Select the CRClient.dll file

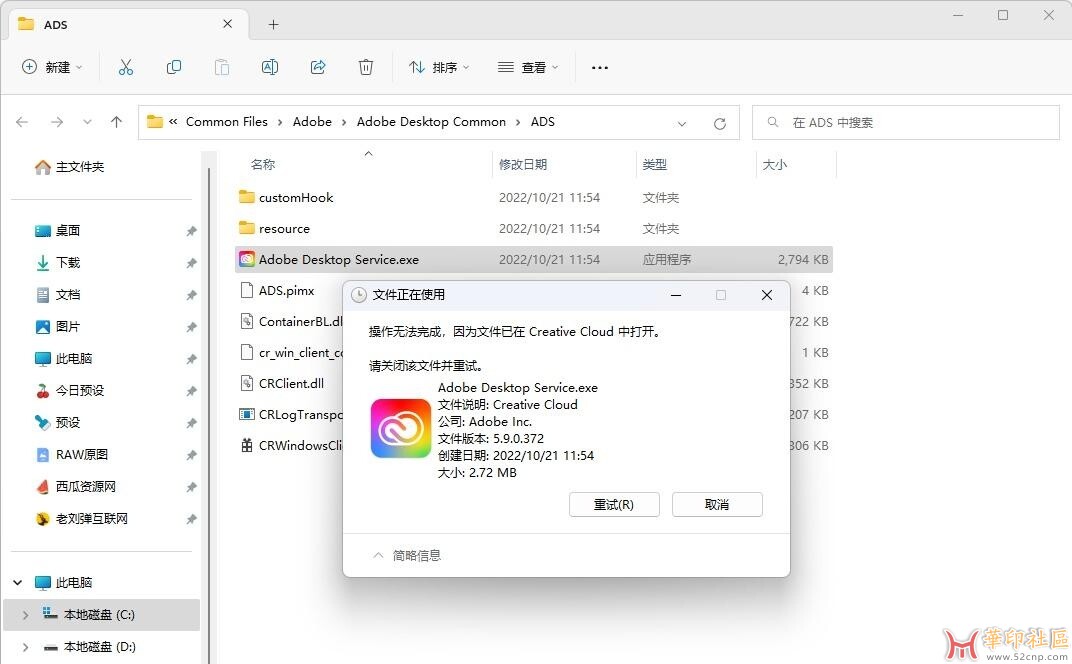pos(291,384)
